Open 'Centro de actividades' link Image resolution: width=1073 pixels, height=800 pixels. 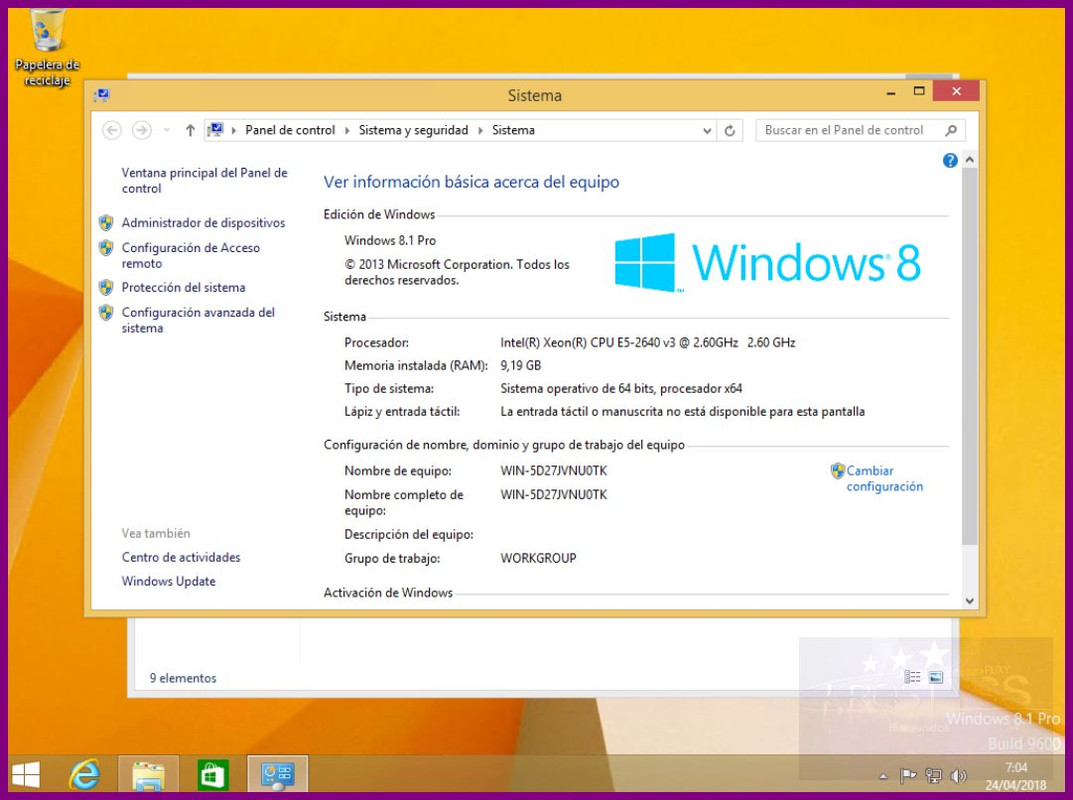pyautogui.click(x=181, y=557)
